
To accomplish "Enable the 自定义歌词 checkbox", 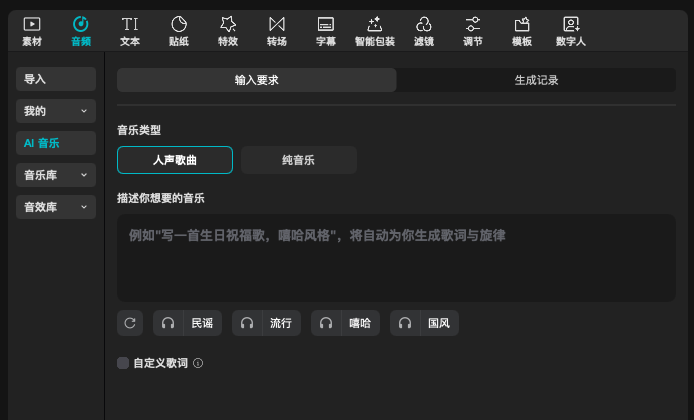I will pos(123,363).
